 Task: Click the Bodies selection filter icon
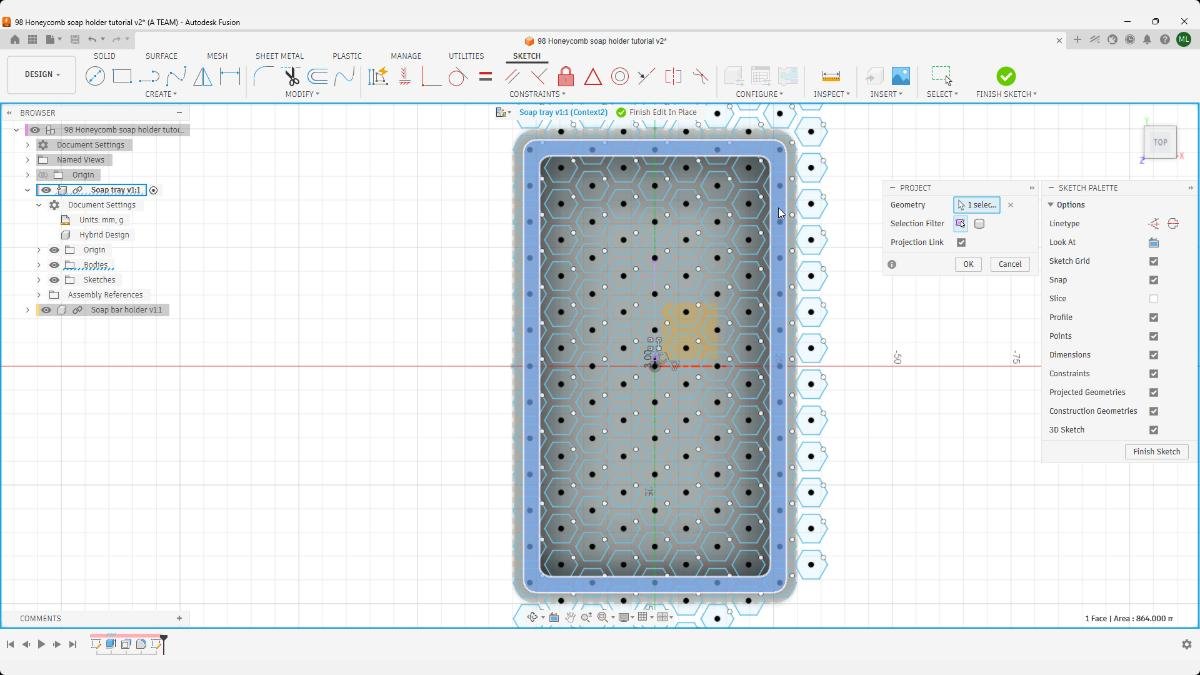(980, 224)
